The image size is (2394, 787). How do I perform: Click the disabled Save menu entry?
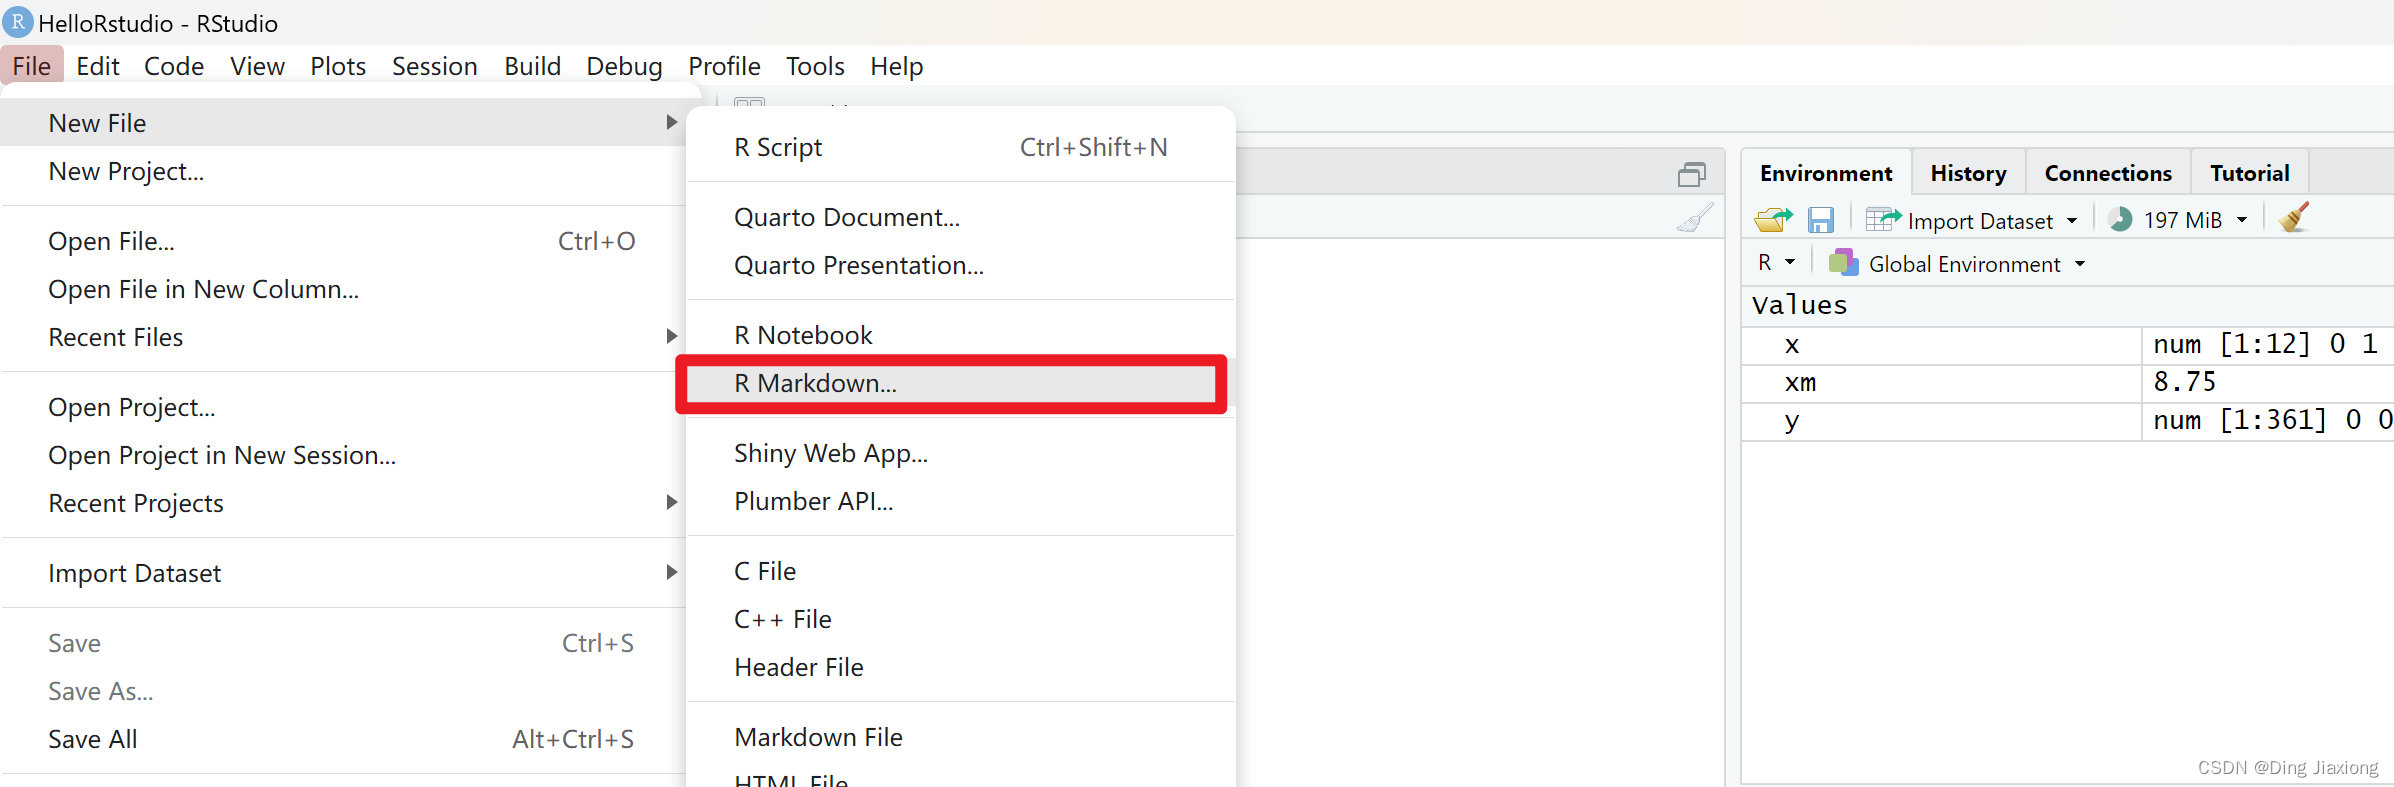tap(343, 643)
